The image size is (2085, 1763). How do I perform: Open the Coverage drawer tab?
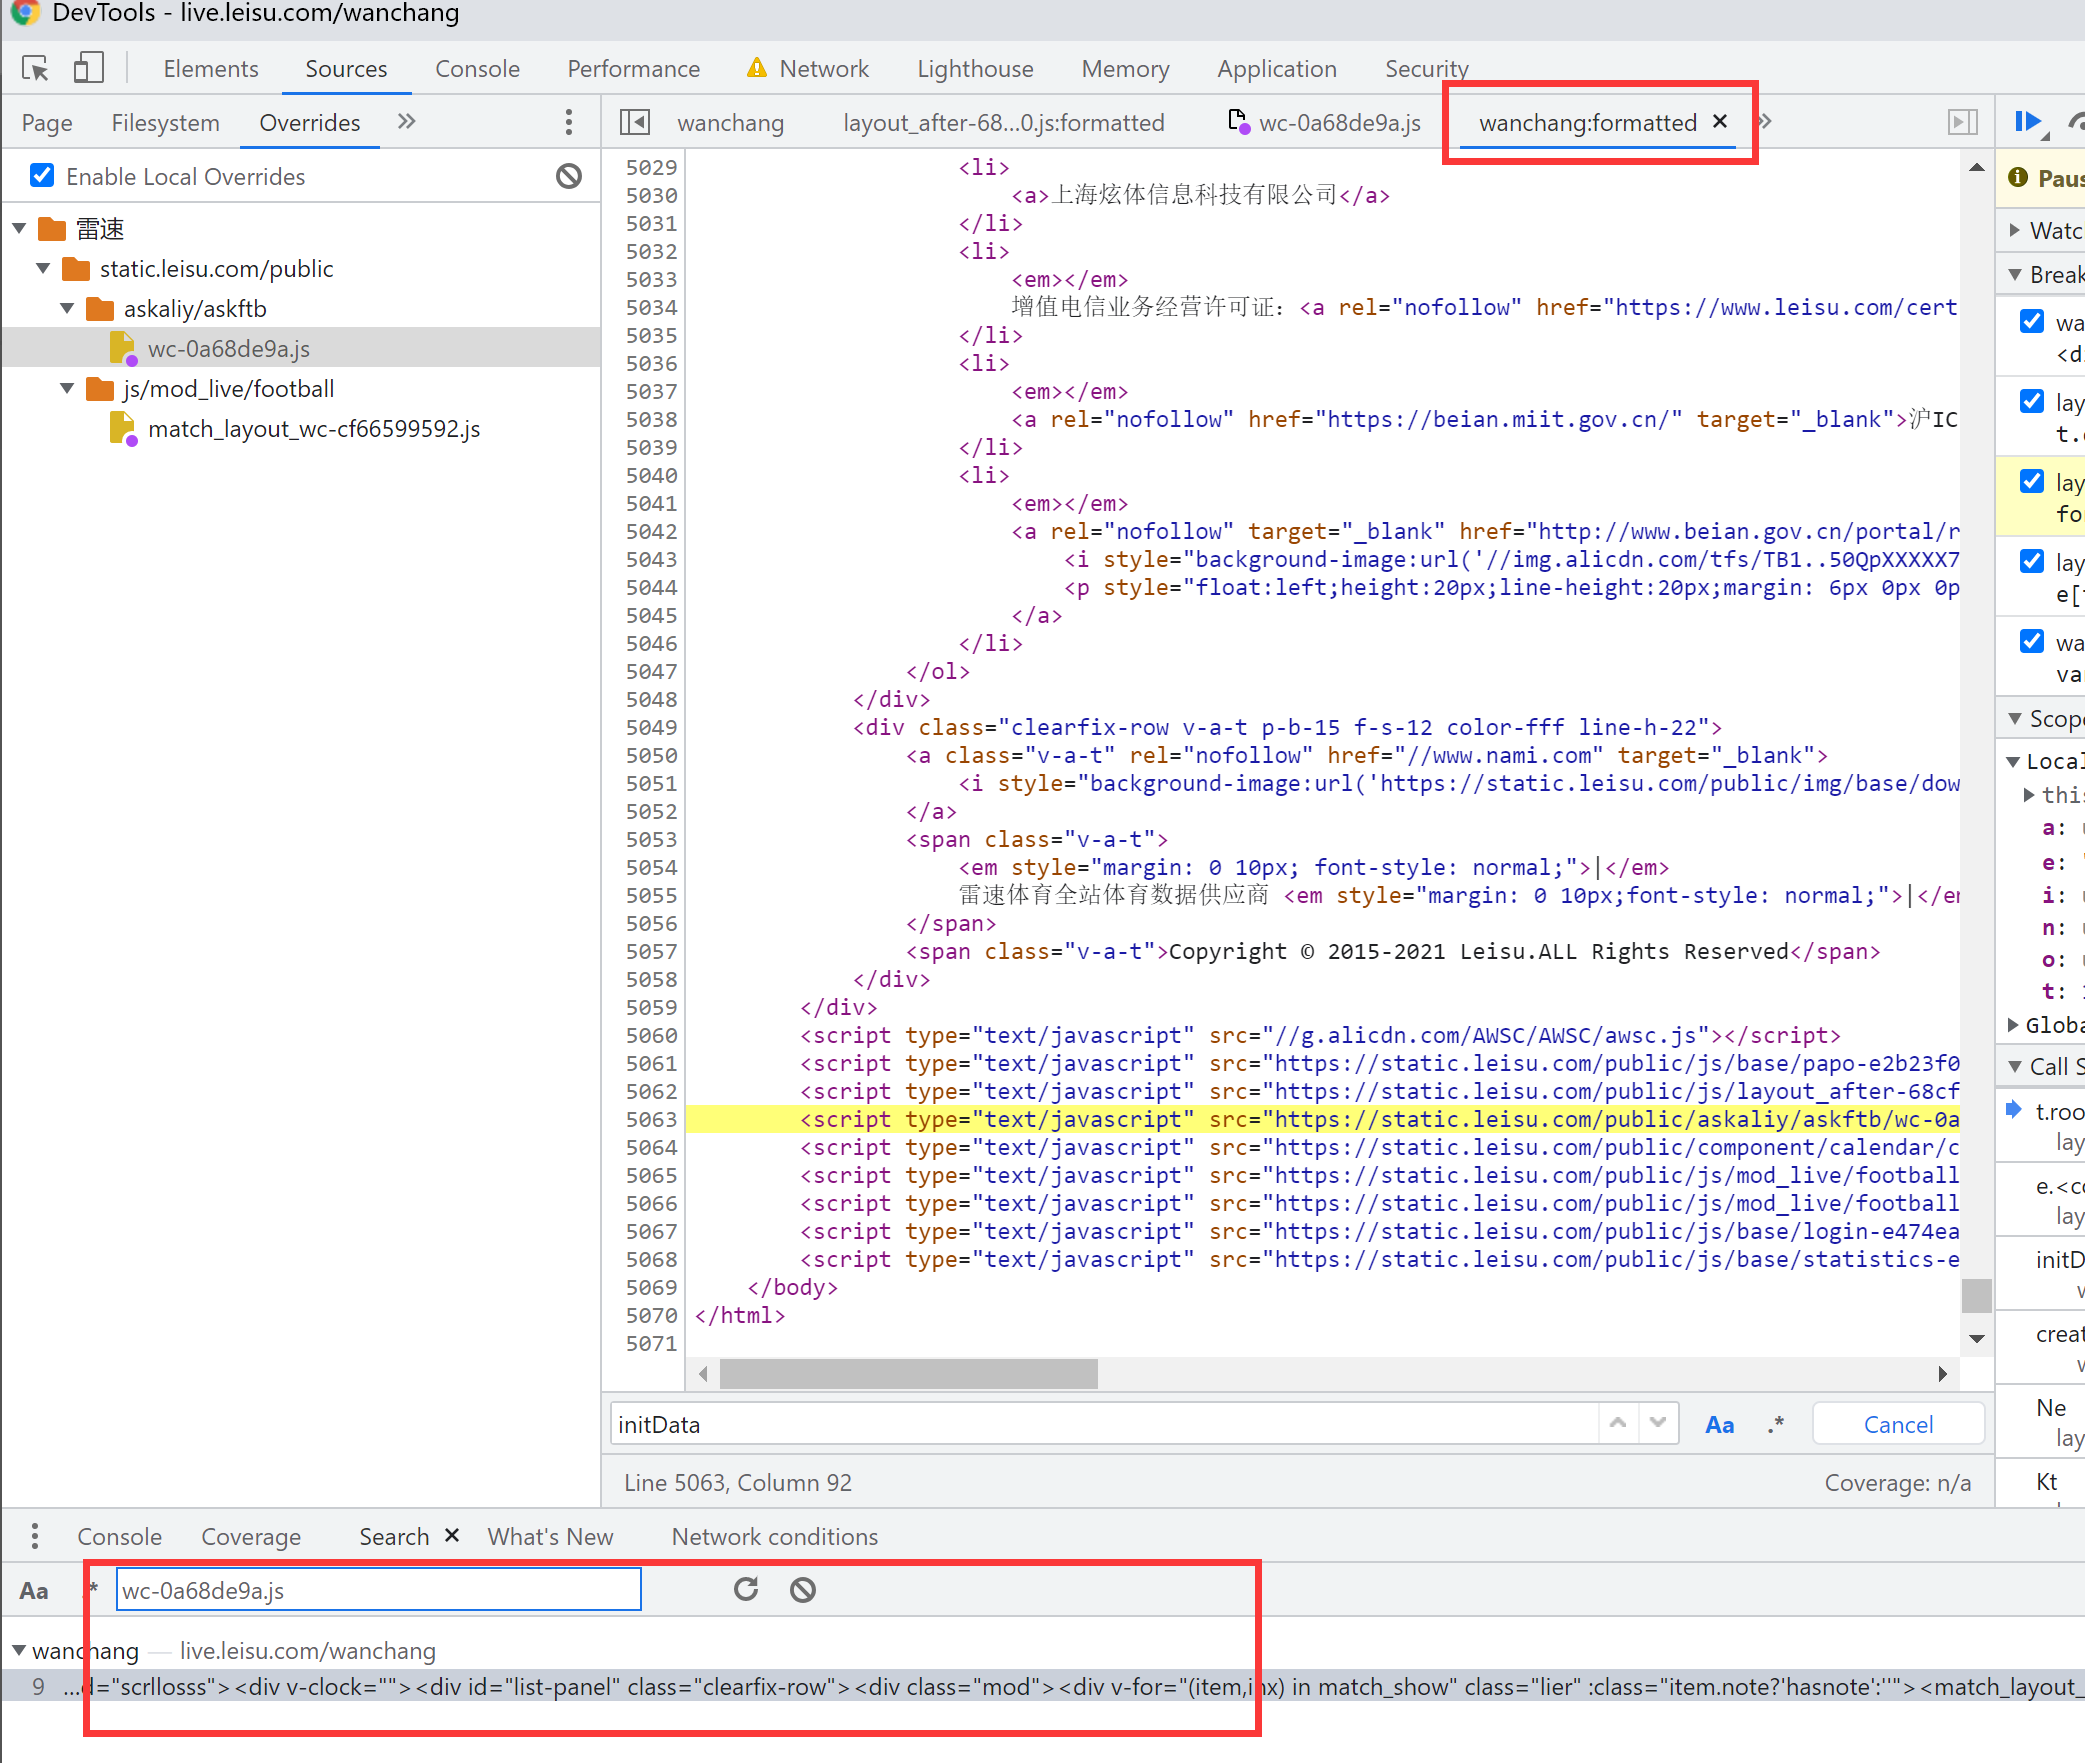pyautogui.click(x=251, y=1536)
